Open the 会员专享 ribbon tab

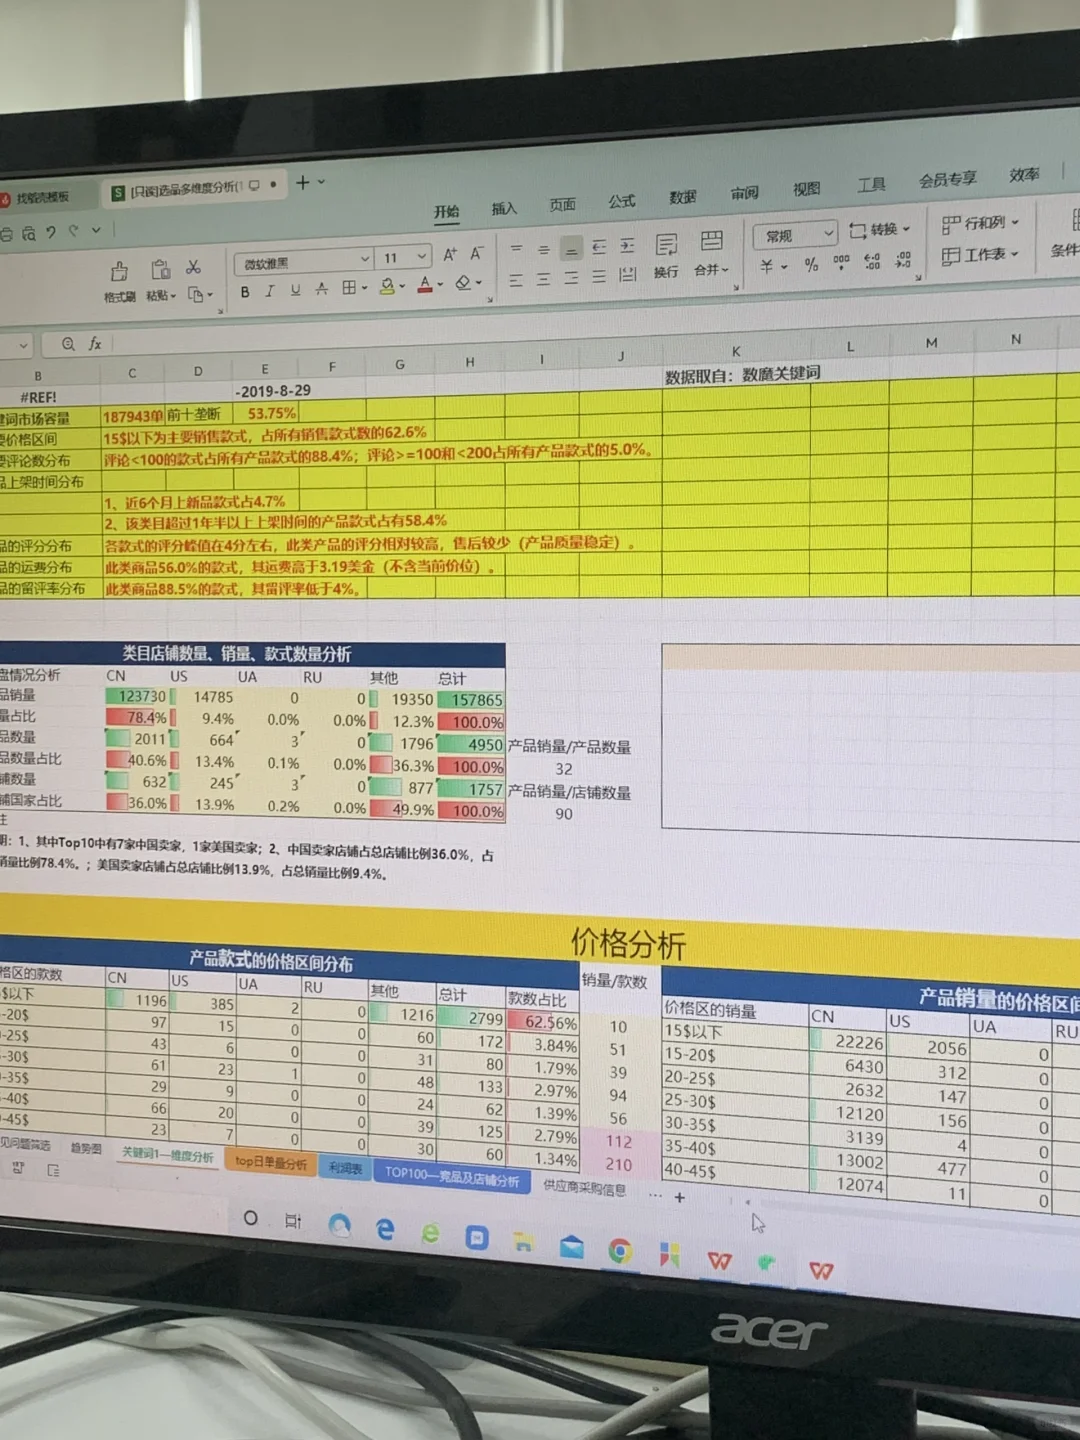pos(948,179)
